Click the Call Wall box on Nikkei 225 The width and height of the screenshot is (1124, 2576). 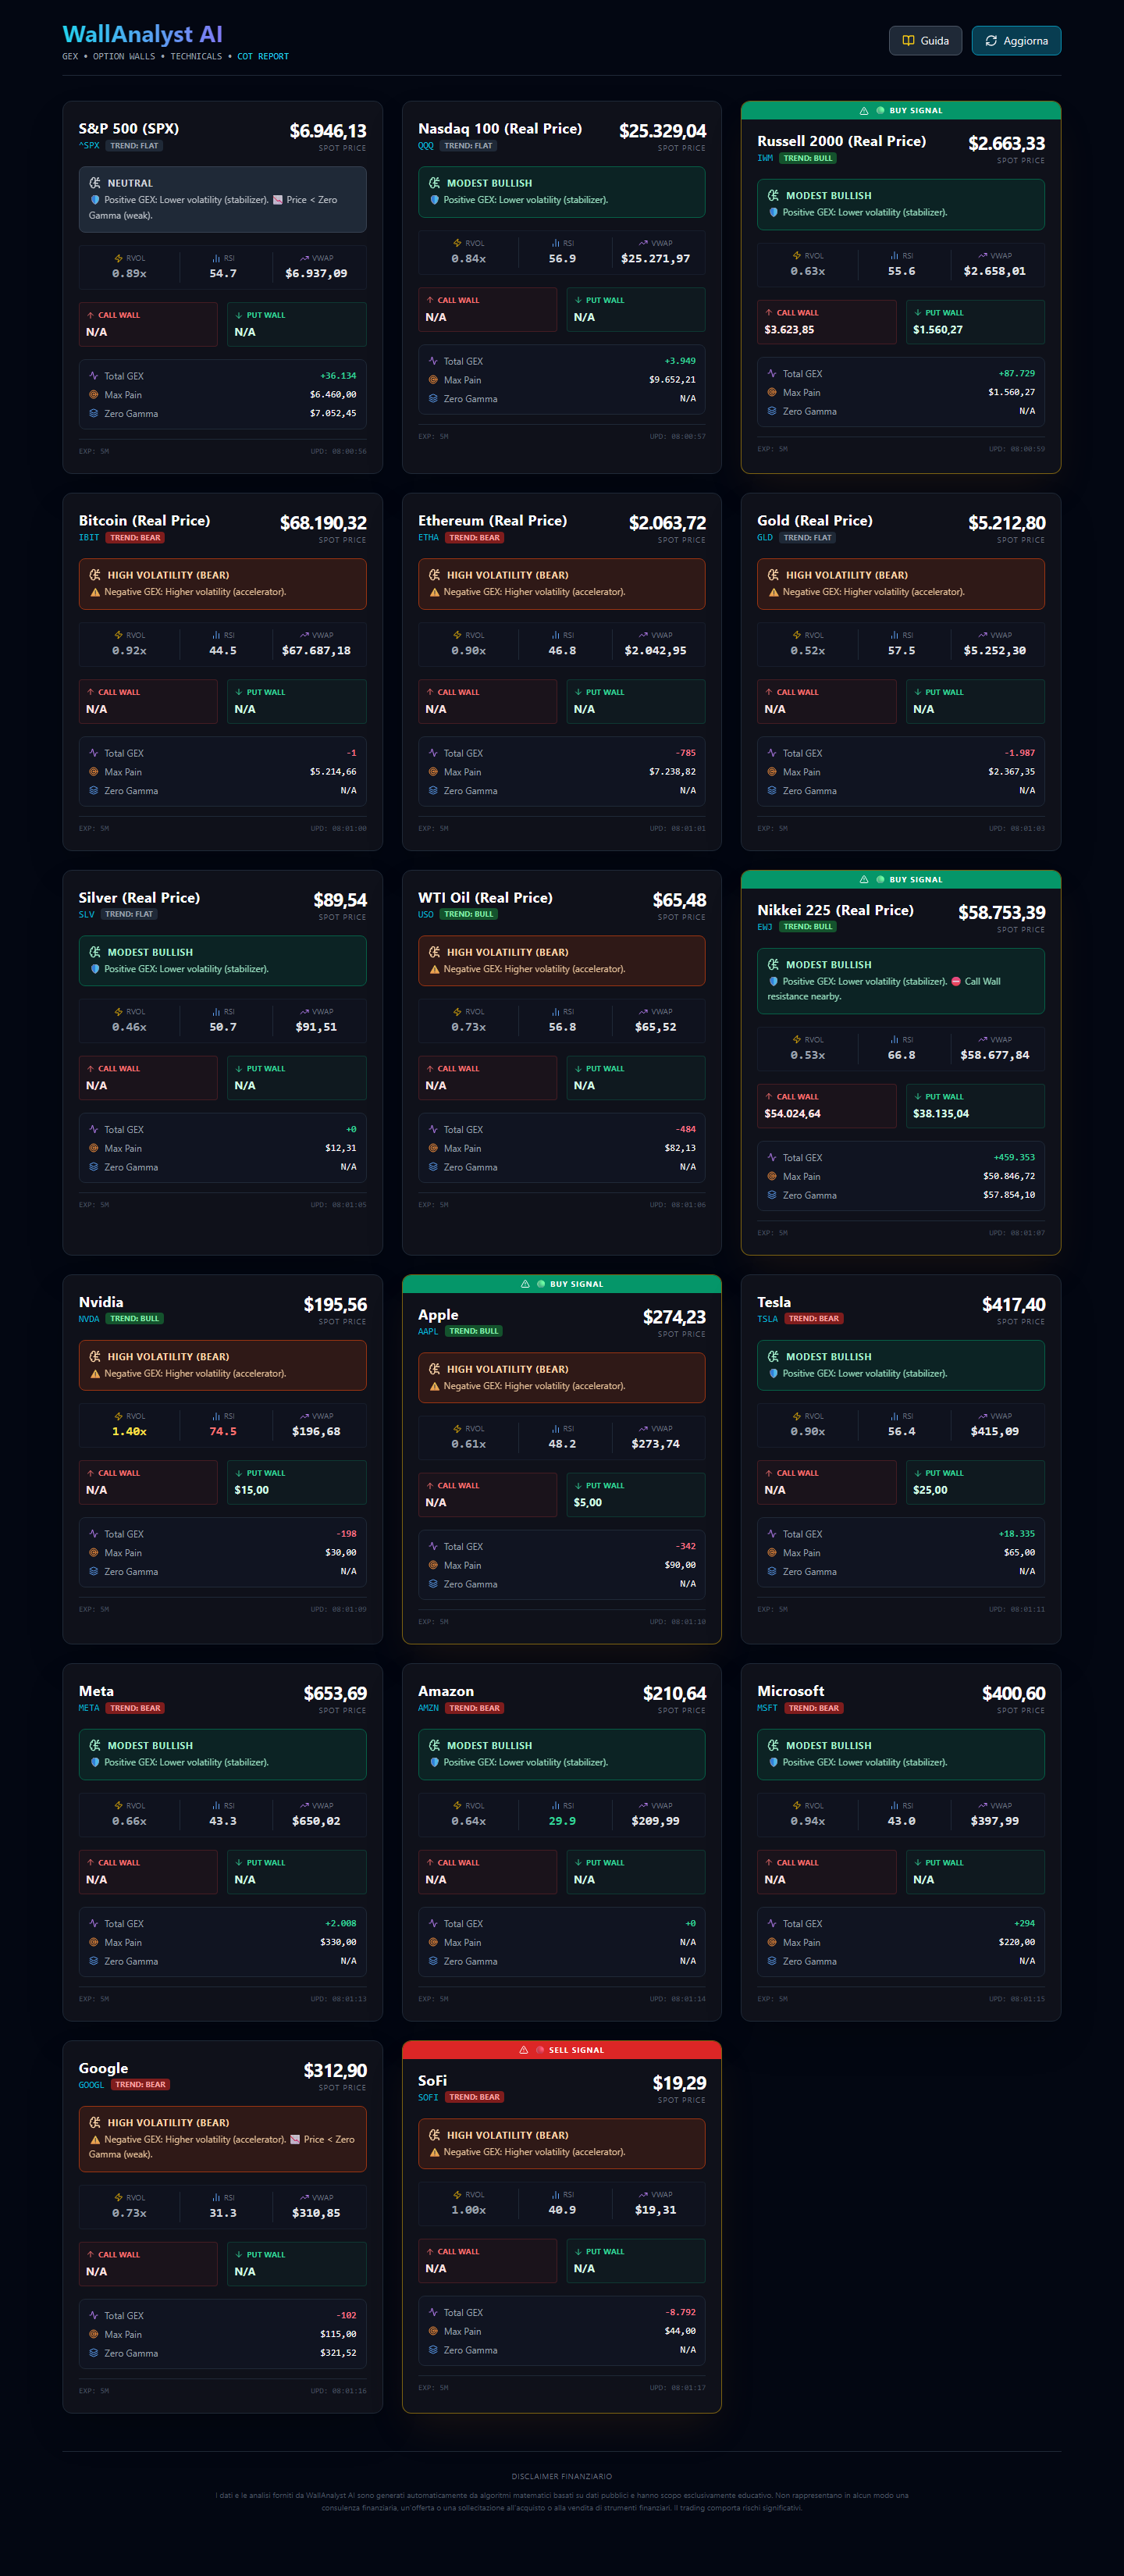point(826,1106)
